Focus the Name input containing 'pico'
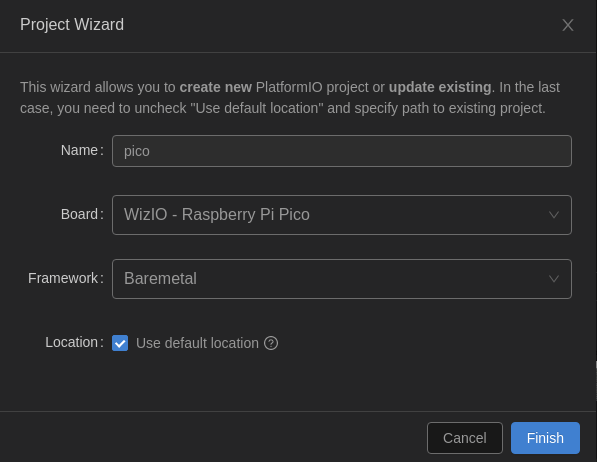The image size is (597, 462). pos(342,151)
